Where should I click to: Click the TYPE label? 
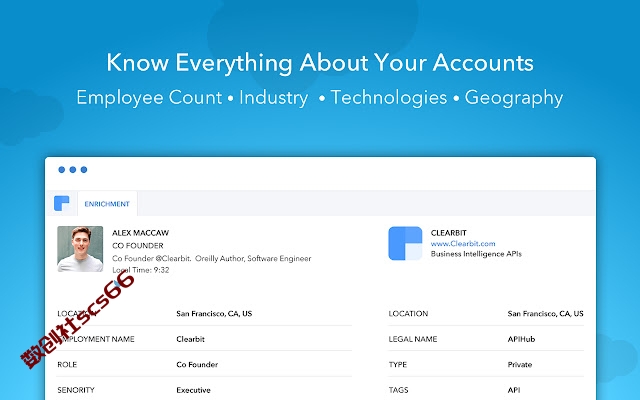click(x=398, y=364)
